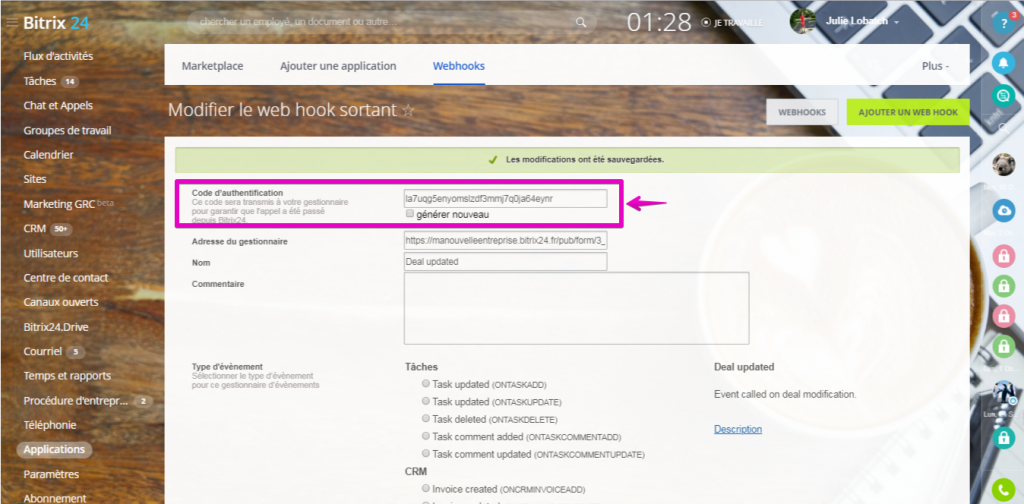Open Abonnement in left menu

pos(55,498)
